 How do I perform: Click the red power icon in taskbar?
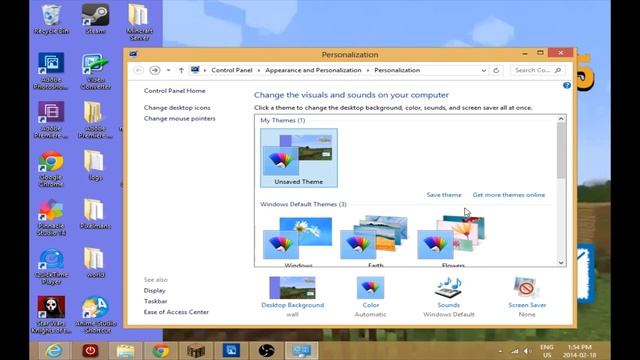[90, 351]
